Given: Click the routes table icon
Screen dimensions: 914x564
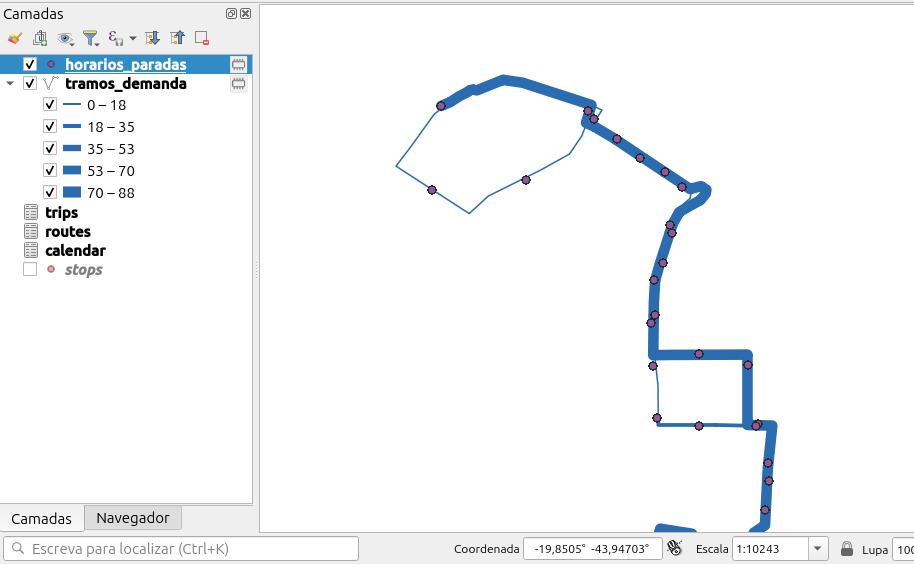Looking at the screenshot, I should [31, 232].
